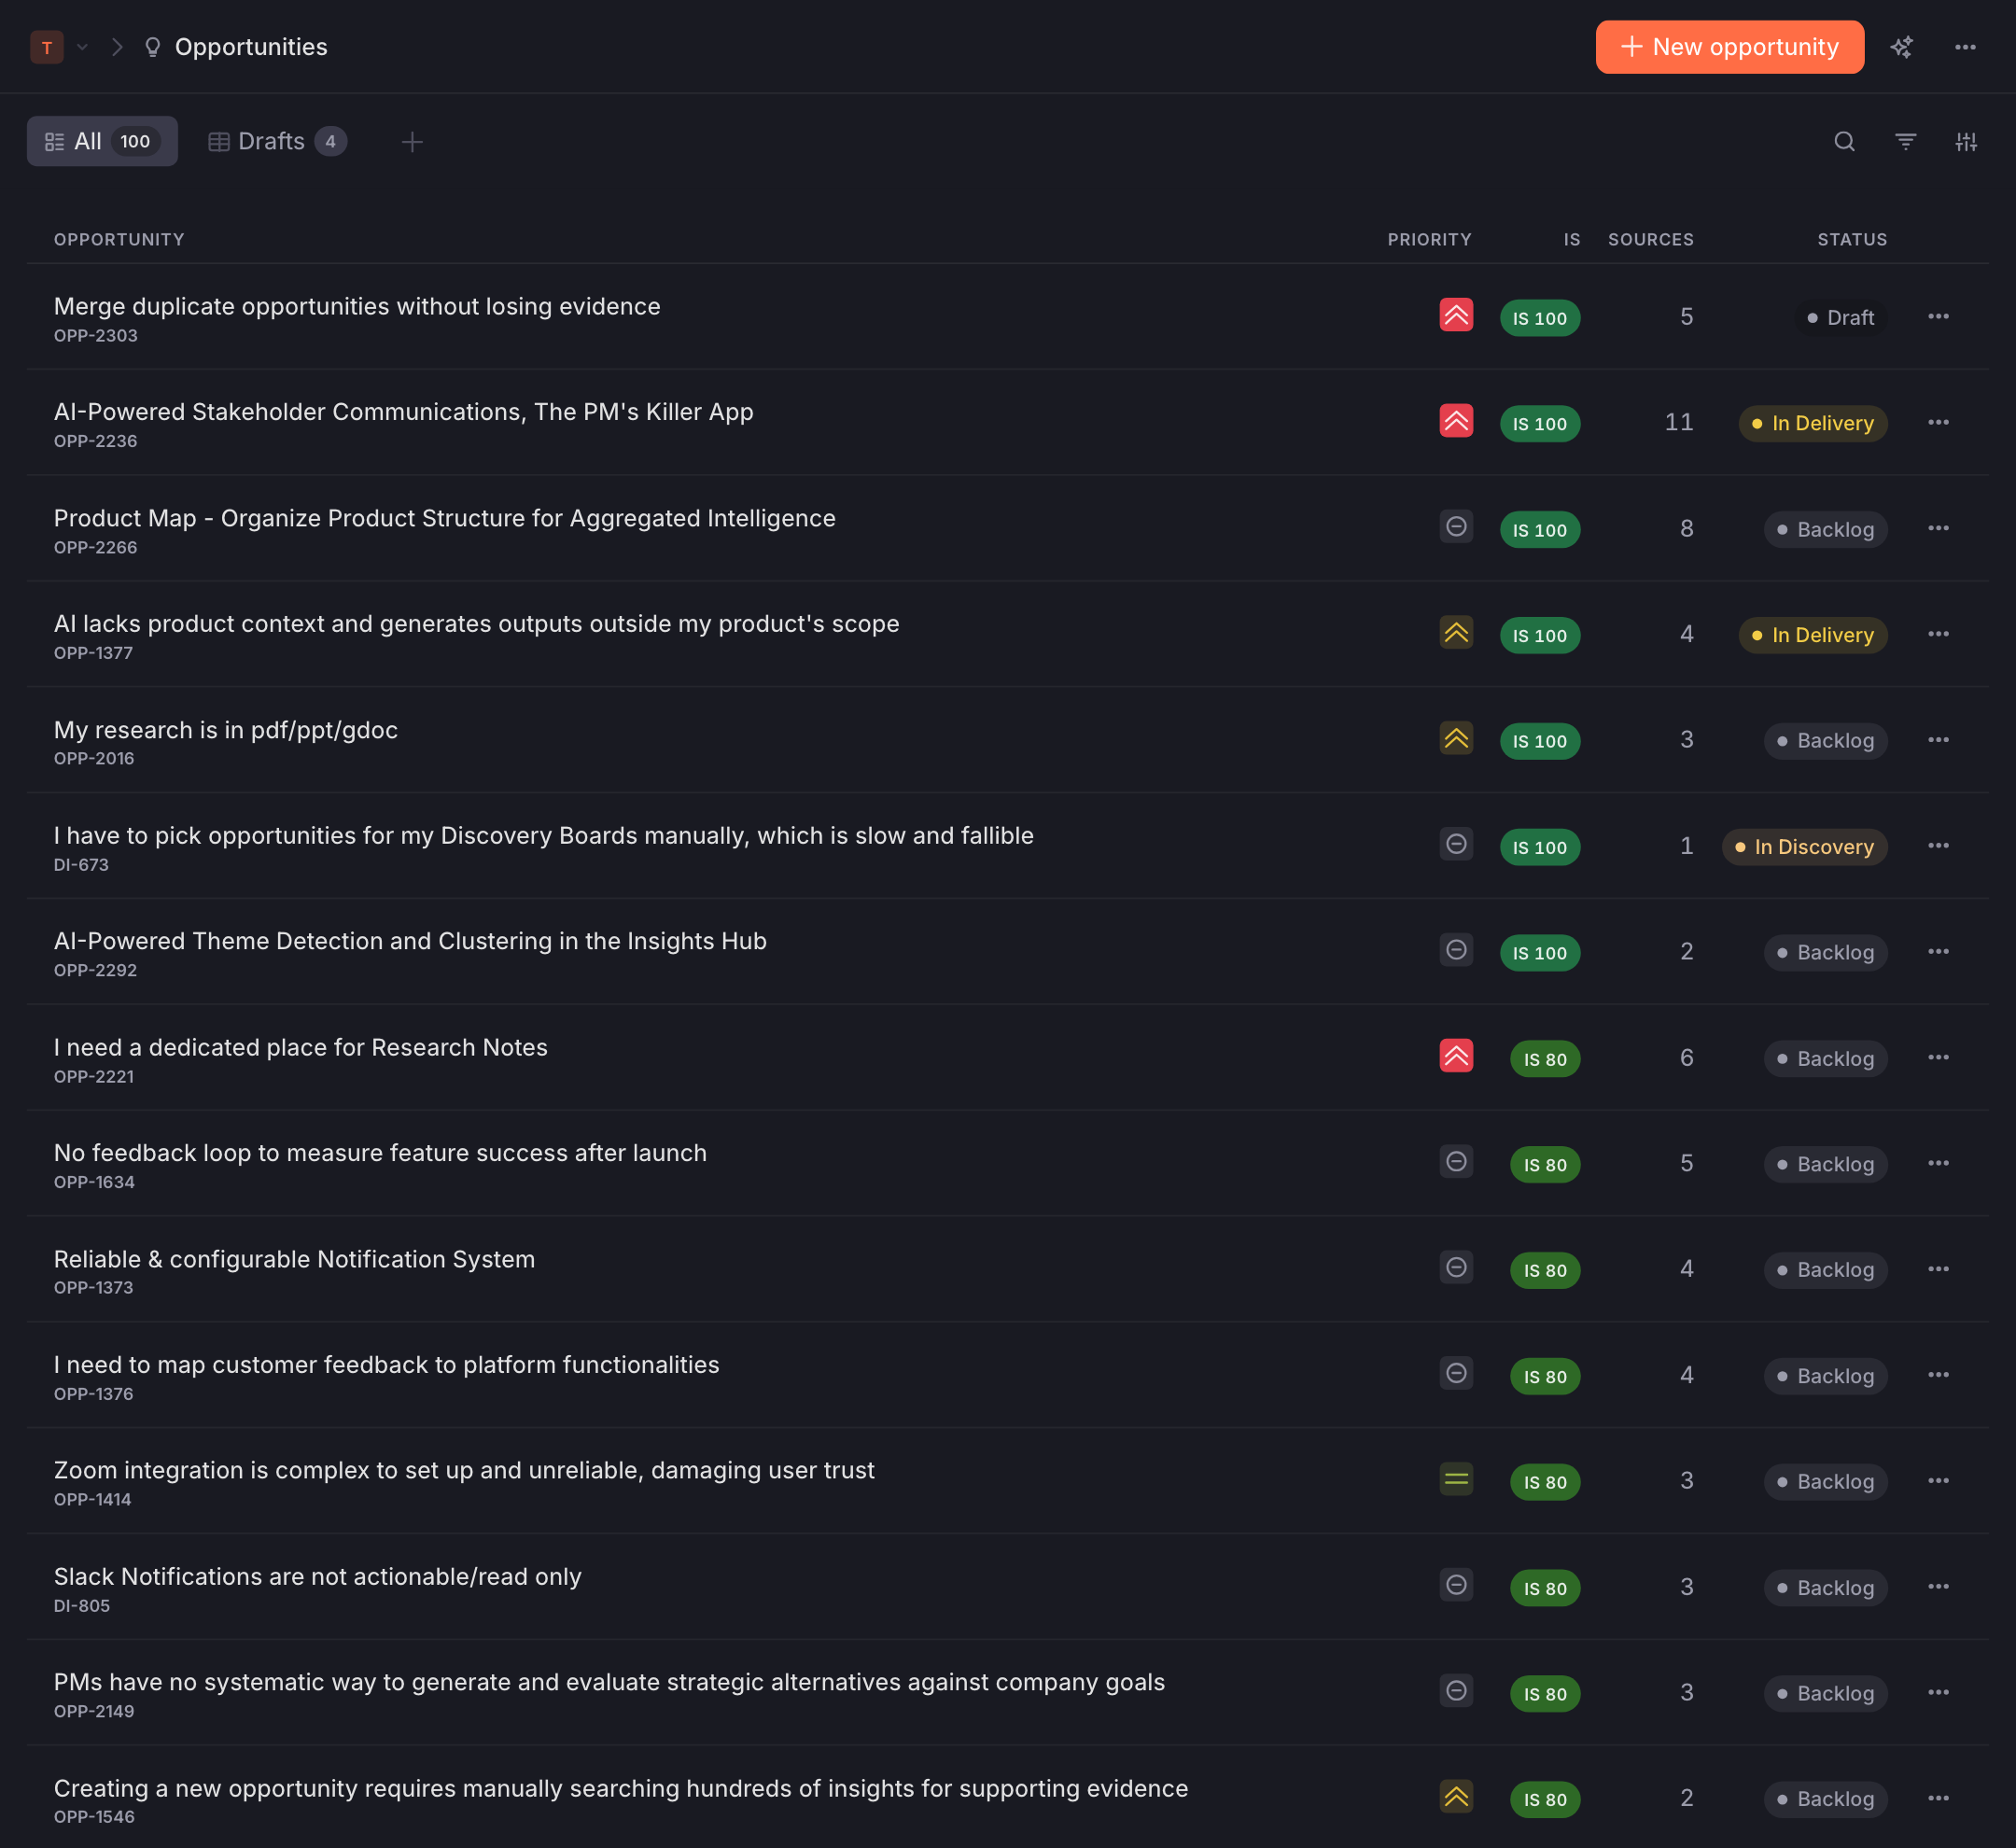This screenshot has width=2016, height=1848.
Task: Open row menu for OPP-1414
Action: click(x=1938, y=1481)
